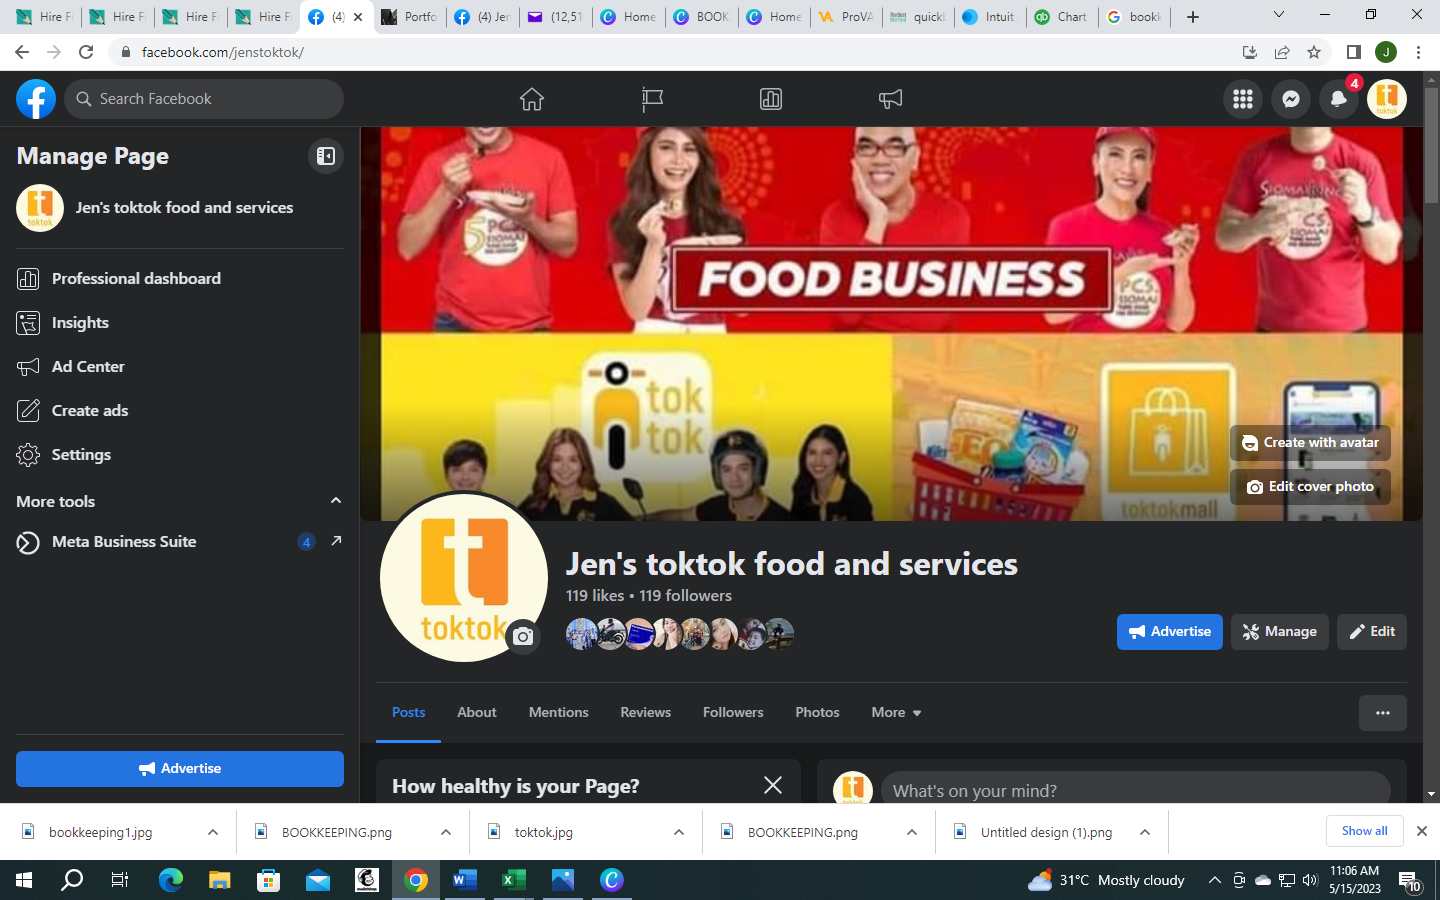Select the Posts tab

coord(408,713)
